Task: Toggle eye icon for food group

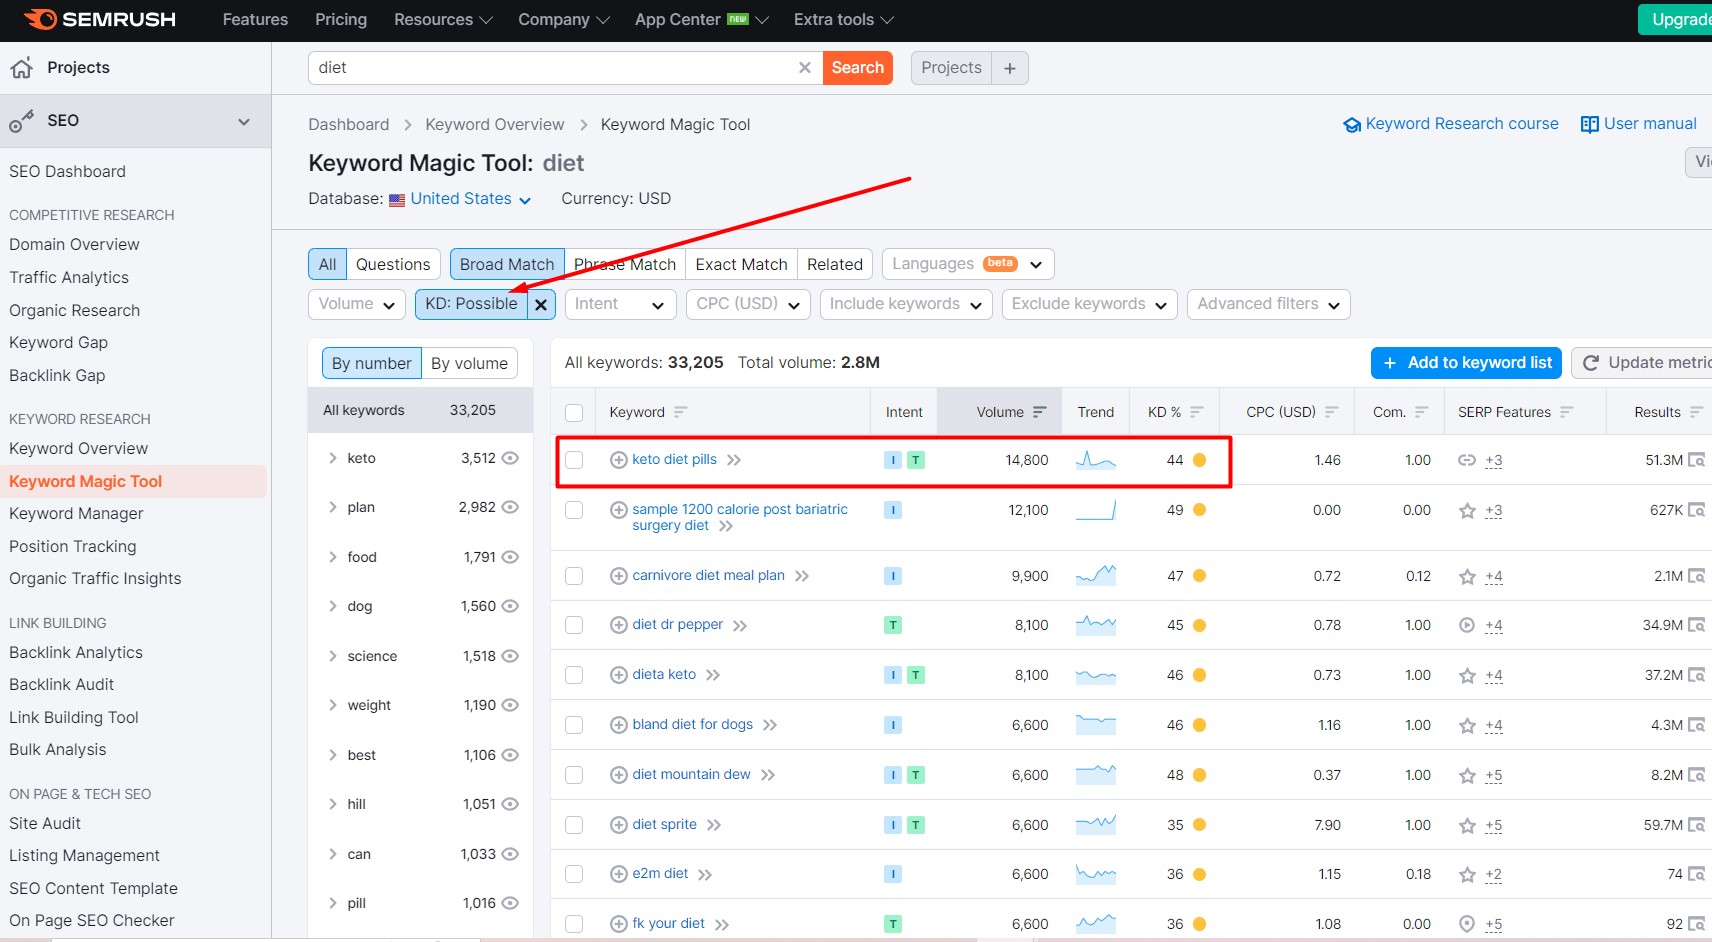Action: pyautogui.click(x=510, y=557)
